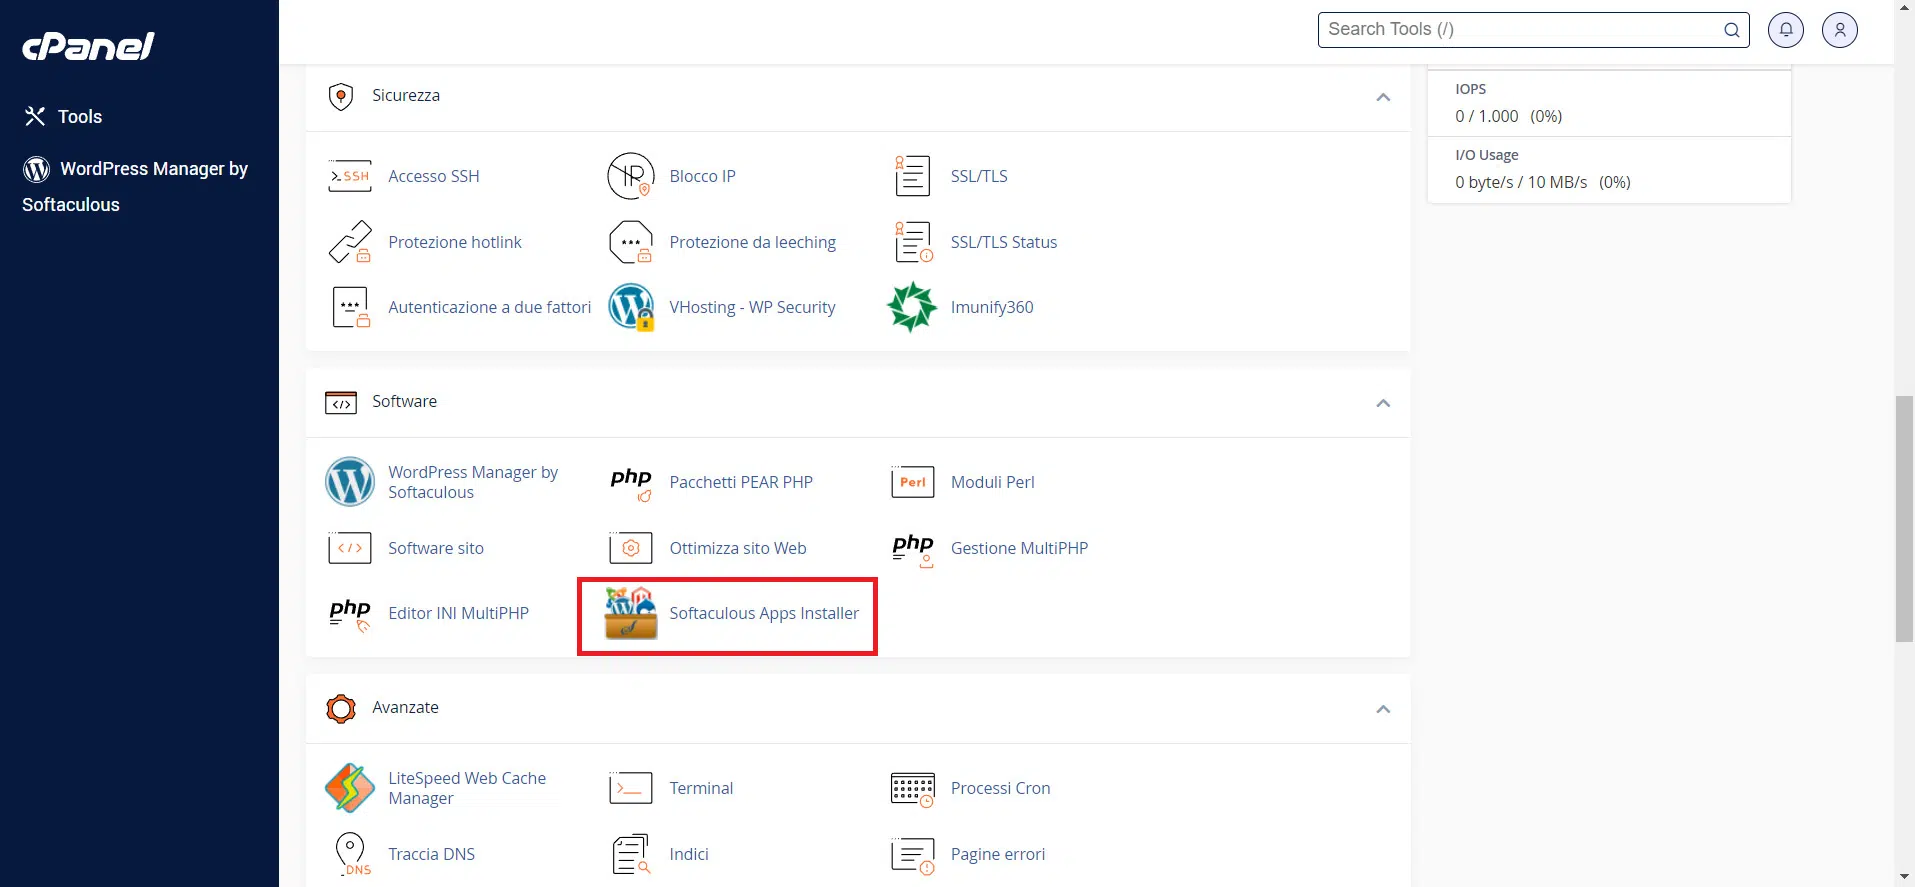Open the Blocco IP link

(702, 176)
